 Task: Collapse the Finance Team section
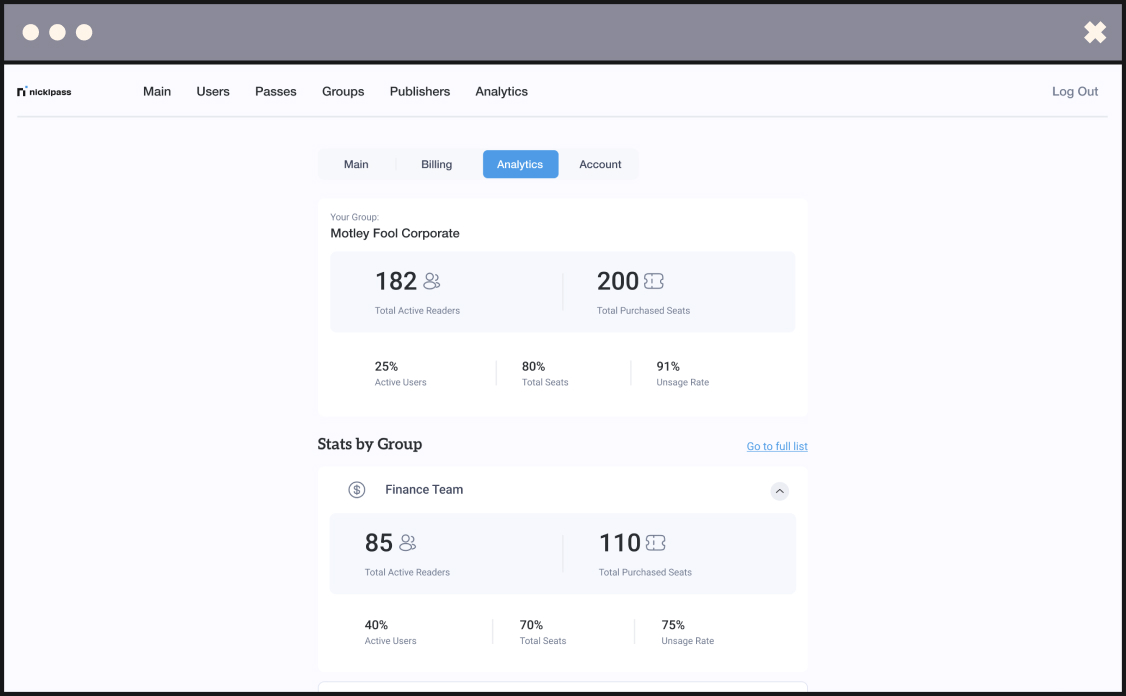(x=780, y=491)
